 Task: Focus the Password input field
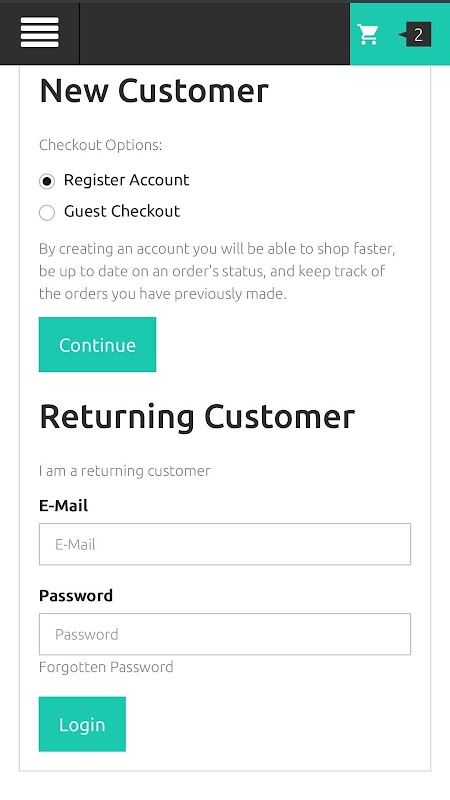click(225, 634)
